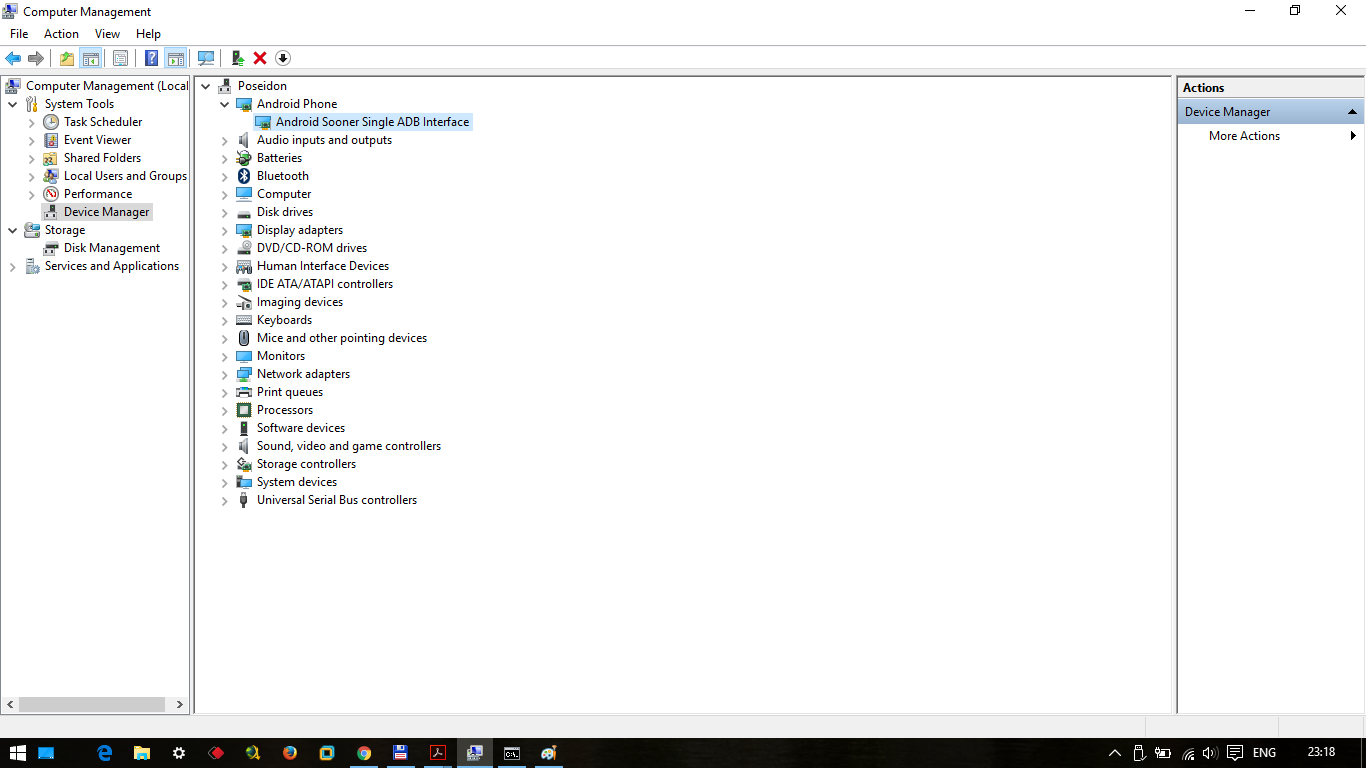1366x768 pixels.
Task: Expand the Network adapters category
Action: coord(225,374)
